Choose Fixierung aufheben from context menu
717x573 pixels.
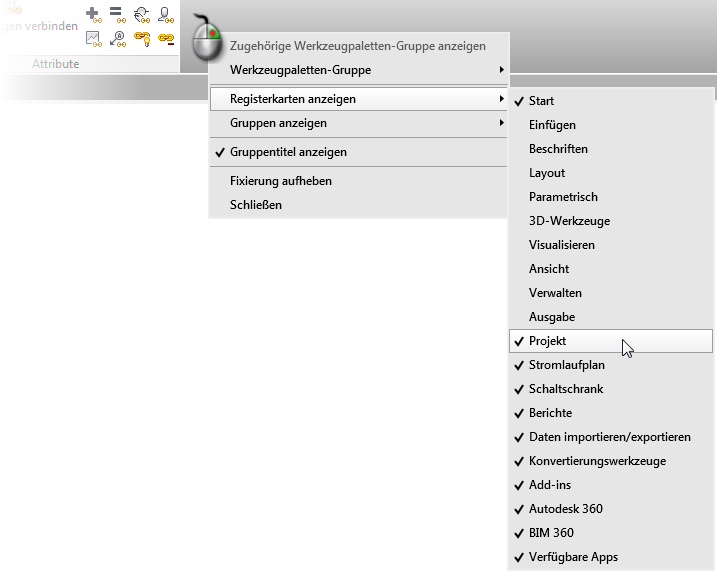(358, 181)
